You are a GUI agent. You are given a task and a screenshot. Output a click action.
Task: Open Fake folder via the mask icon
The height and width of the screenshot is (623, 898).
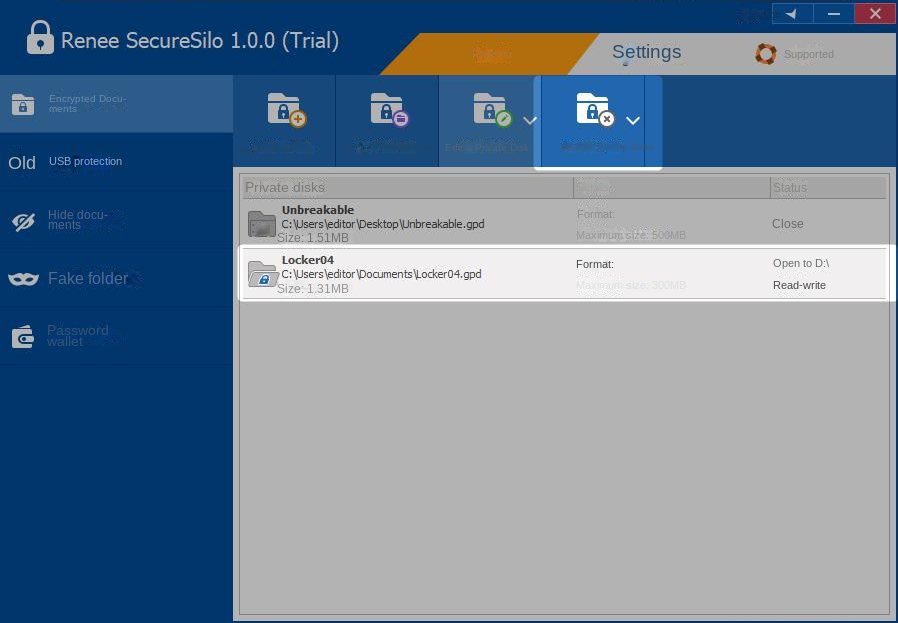23,279
